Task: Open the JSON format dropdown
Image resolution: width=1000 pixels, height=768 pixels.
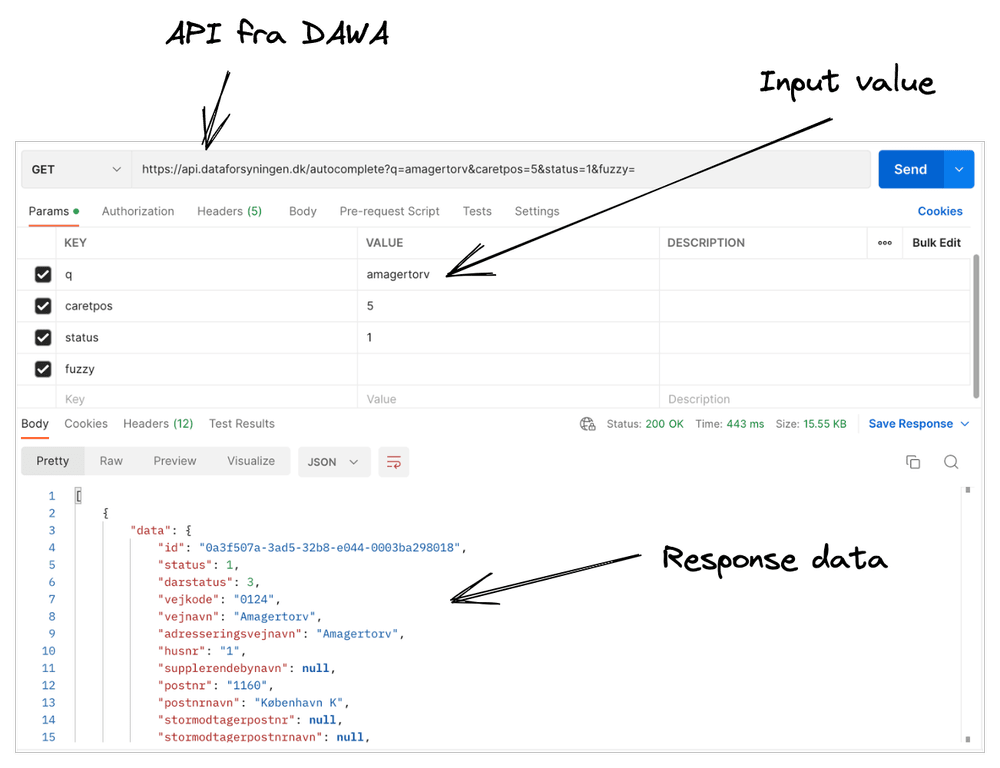Action: click(x=334, y=462)
